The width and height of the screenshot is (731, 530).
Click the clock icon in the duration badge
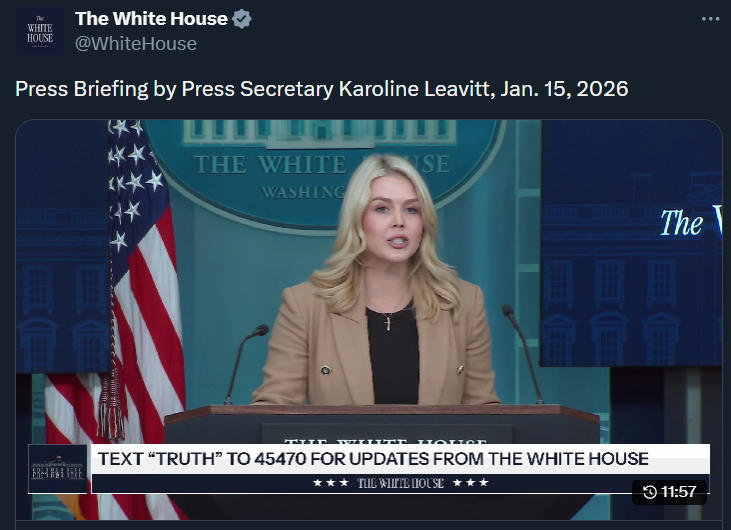649,492
